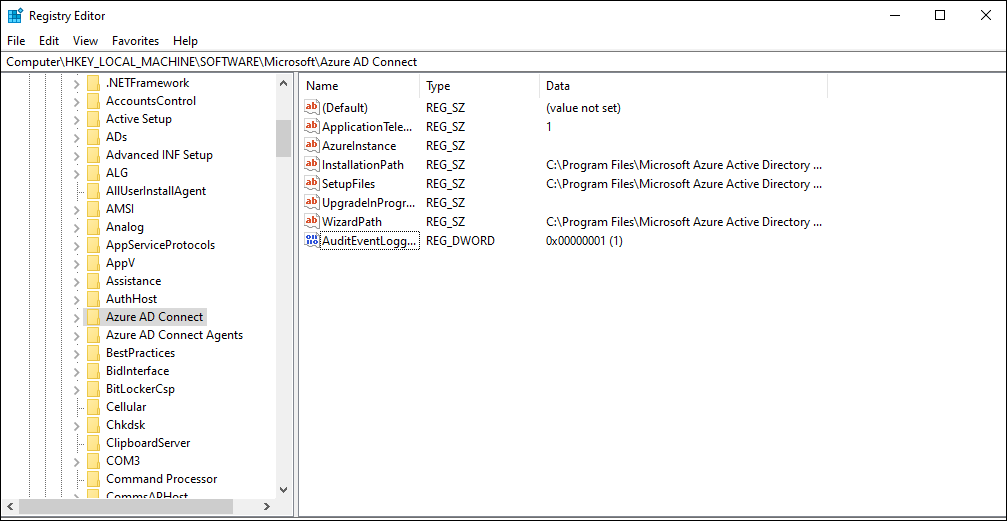Click the registry path address bar

coord(504,62)
